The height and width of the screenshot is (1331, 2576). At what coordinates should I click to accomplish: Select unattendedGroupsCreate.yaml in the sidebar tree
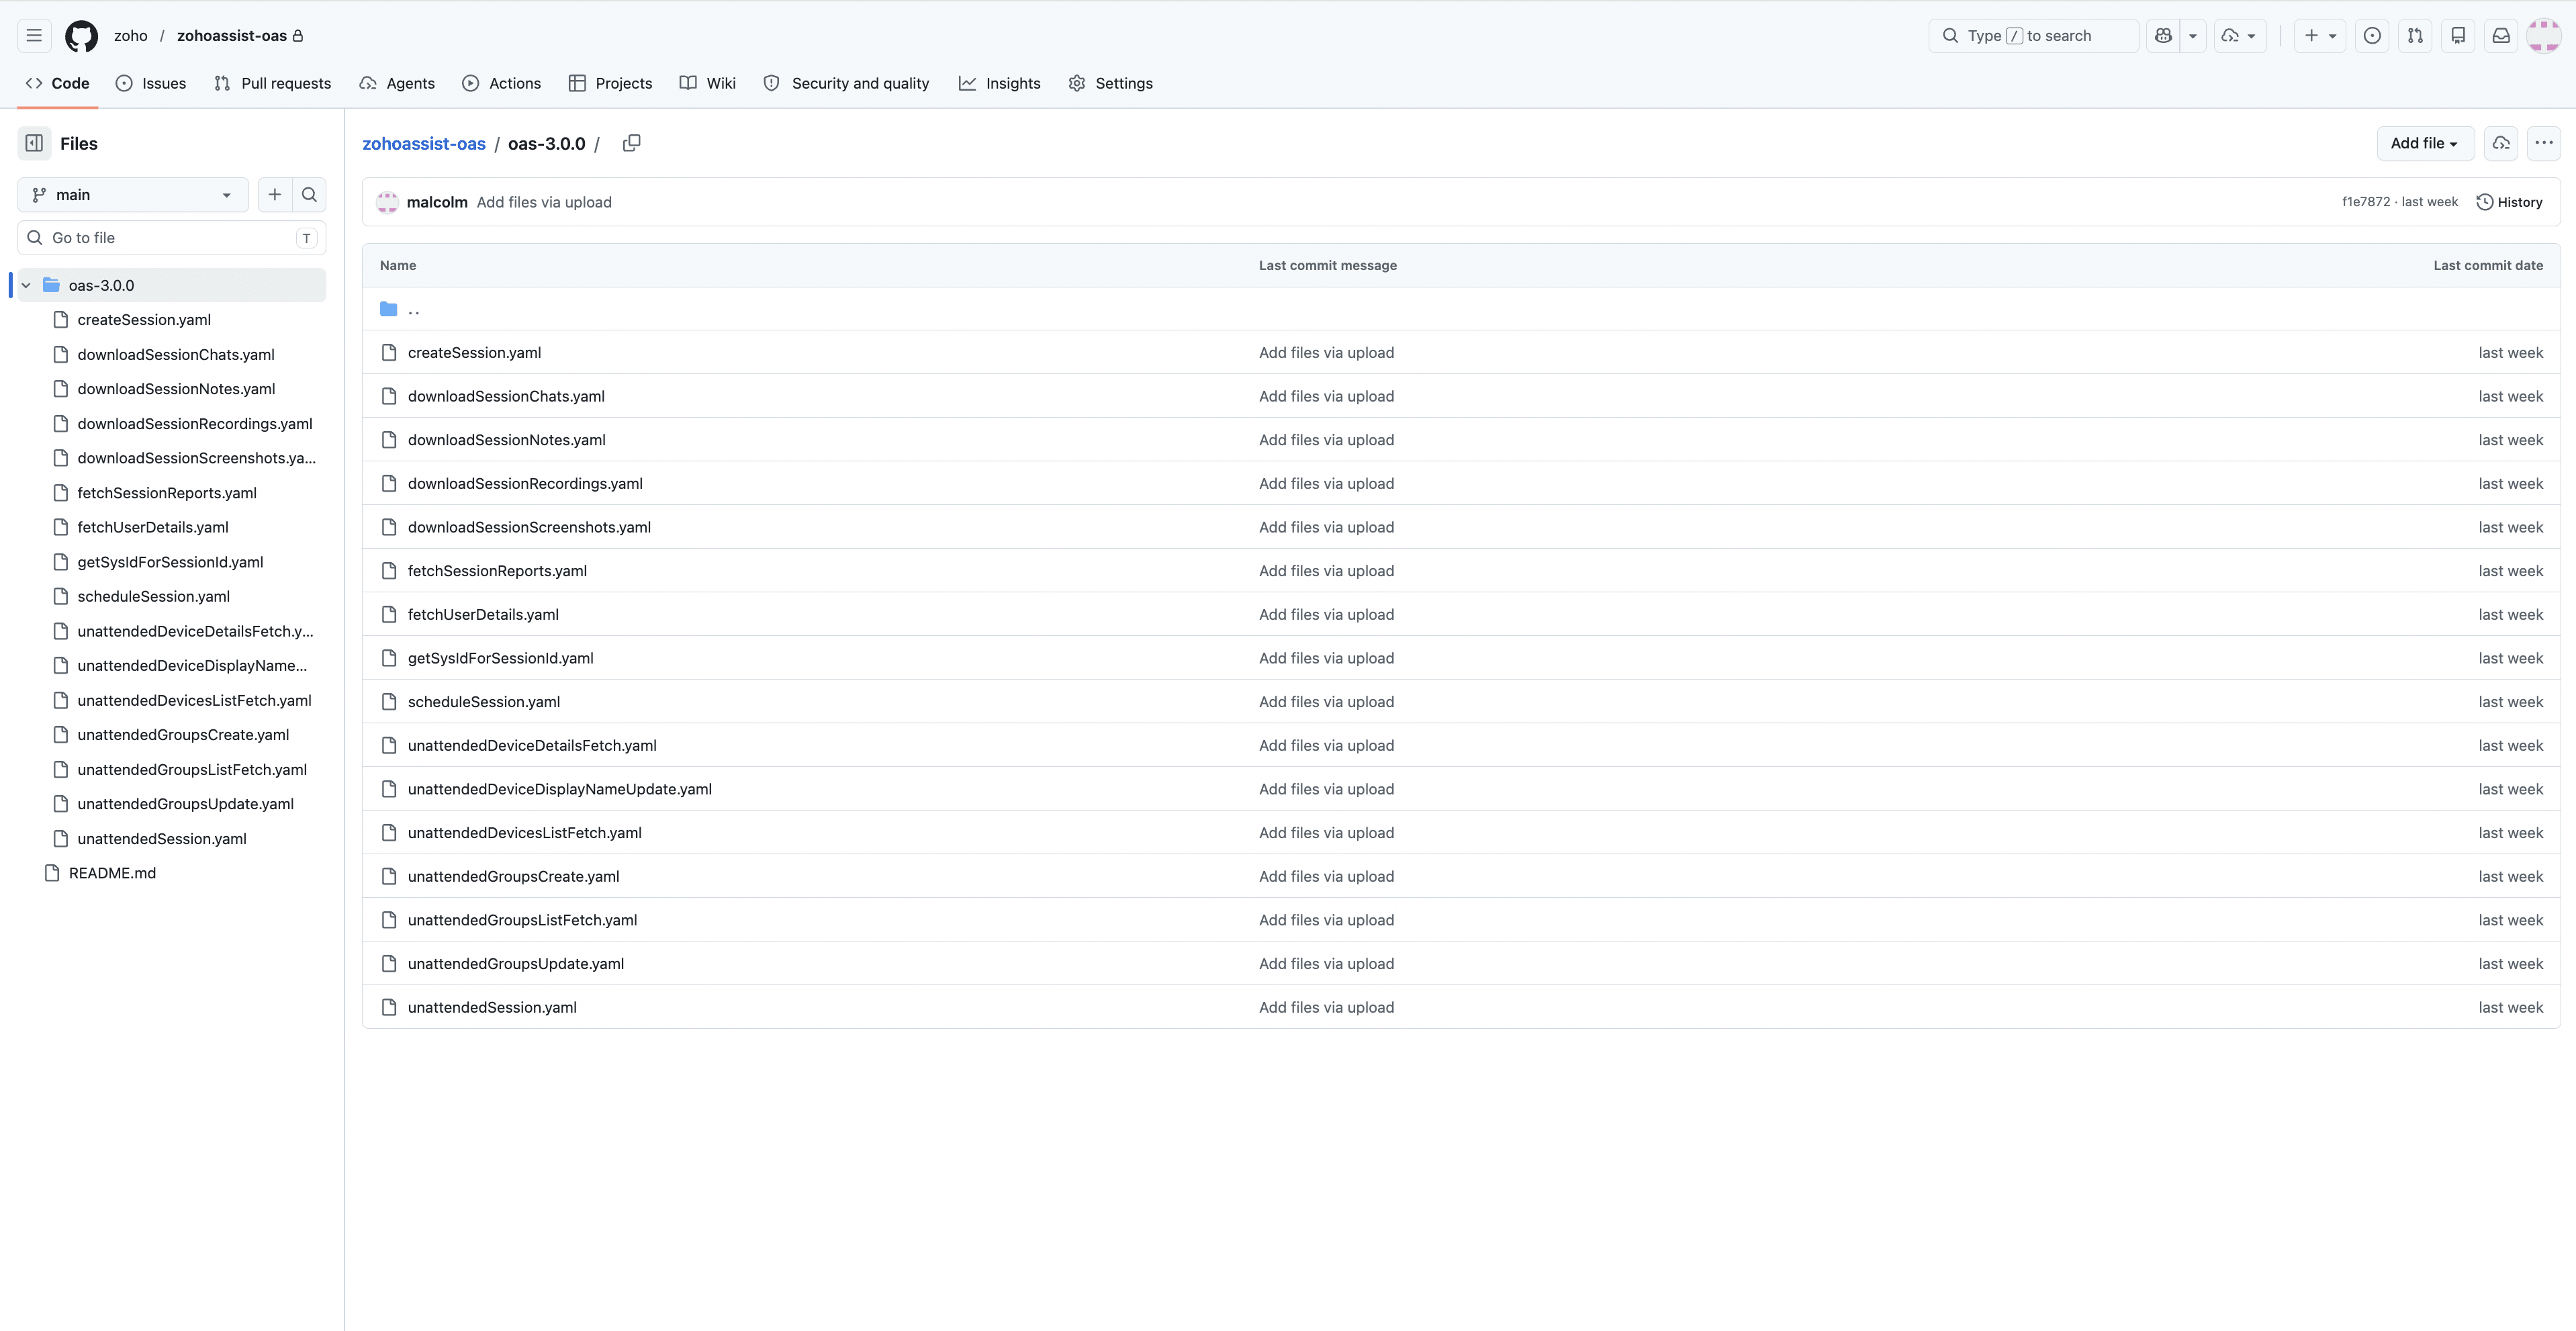[183, 735]
